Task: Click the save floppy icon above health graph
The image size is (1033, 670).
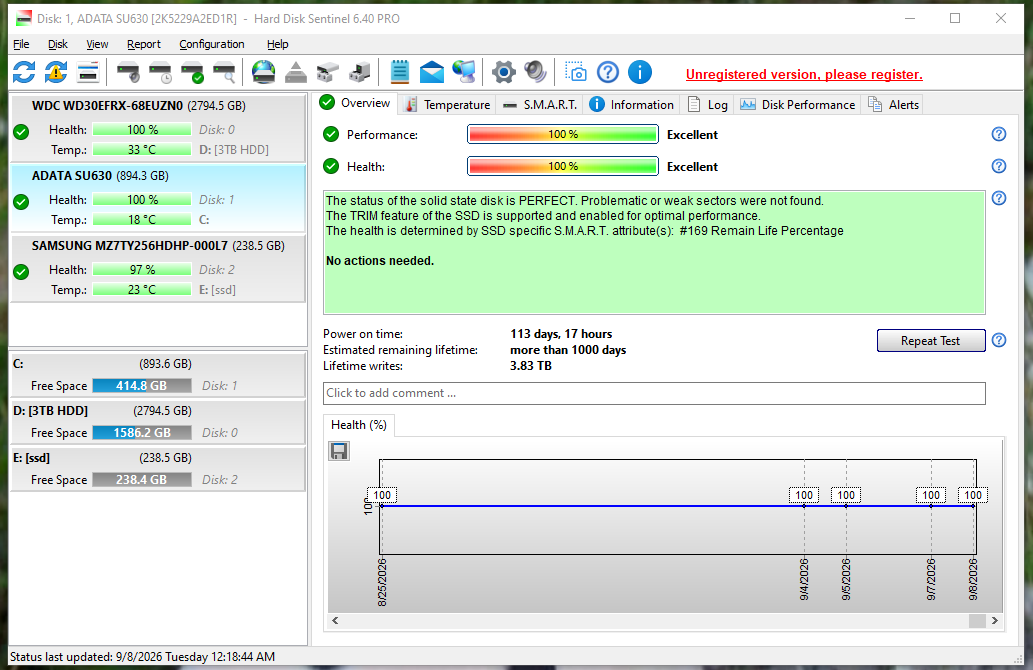Action: point(339,451)
